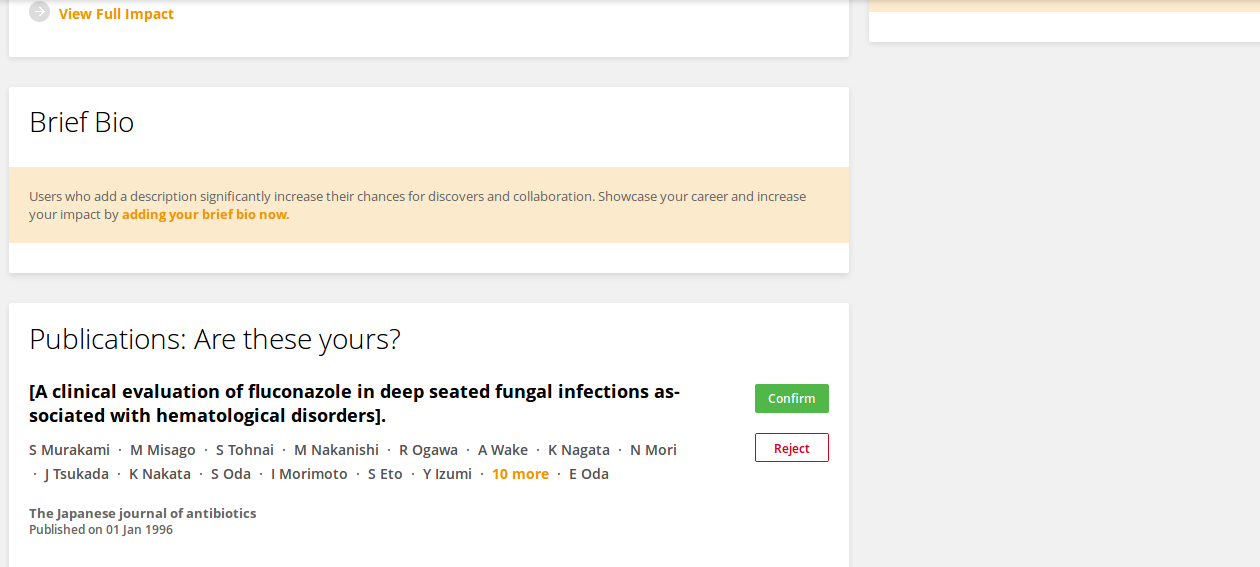Select author S Tohnai

[x=245, y=450]
